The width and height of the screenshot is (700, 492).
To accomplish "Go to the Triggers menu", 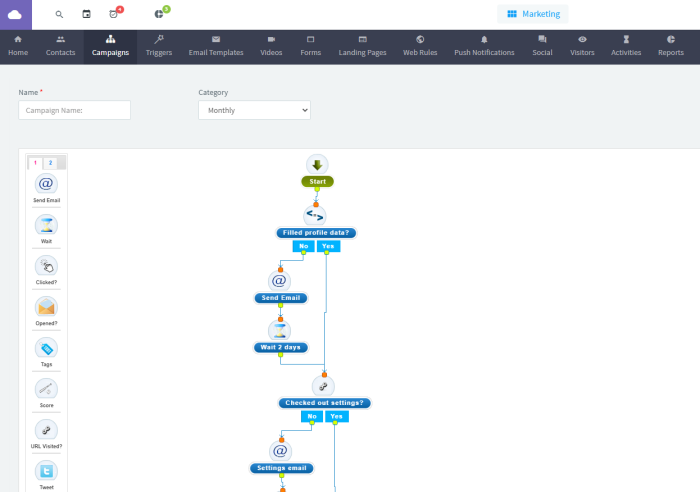I will pos(159,46).
